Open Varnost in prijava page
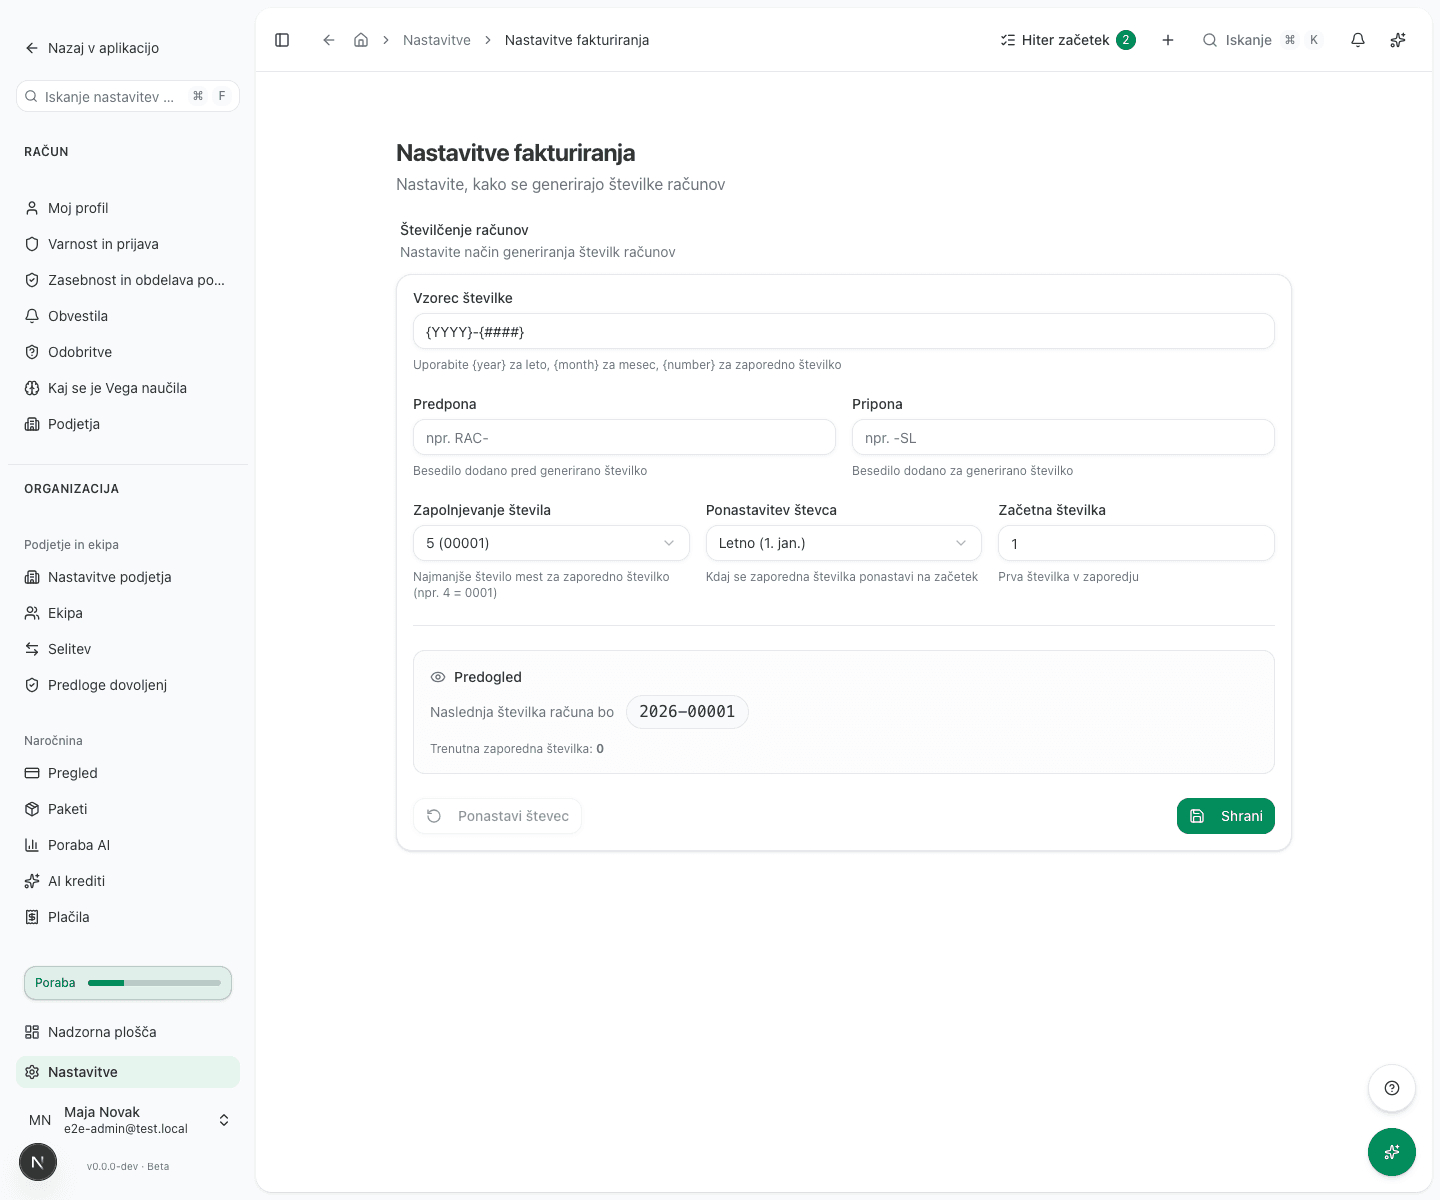 pyautogui.click(x=128, y=244)
